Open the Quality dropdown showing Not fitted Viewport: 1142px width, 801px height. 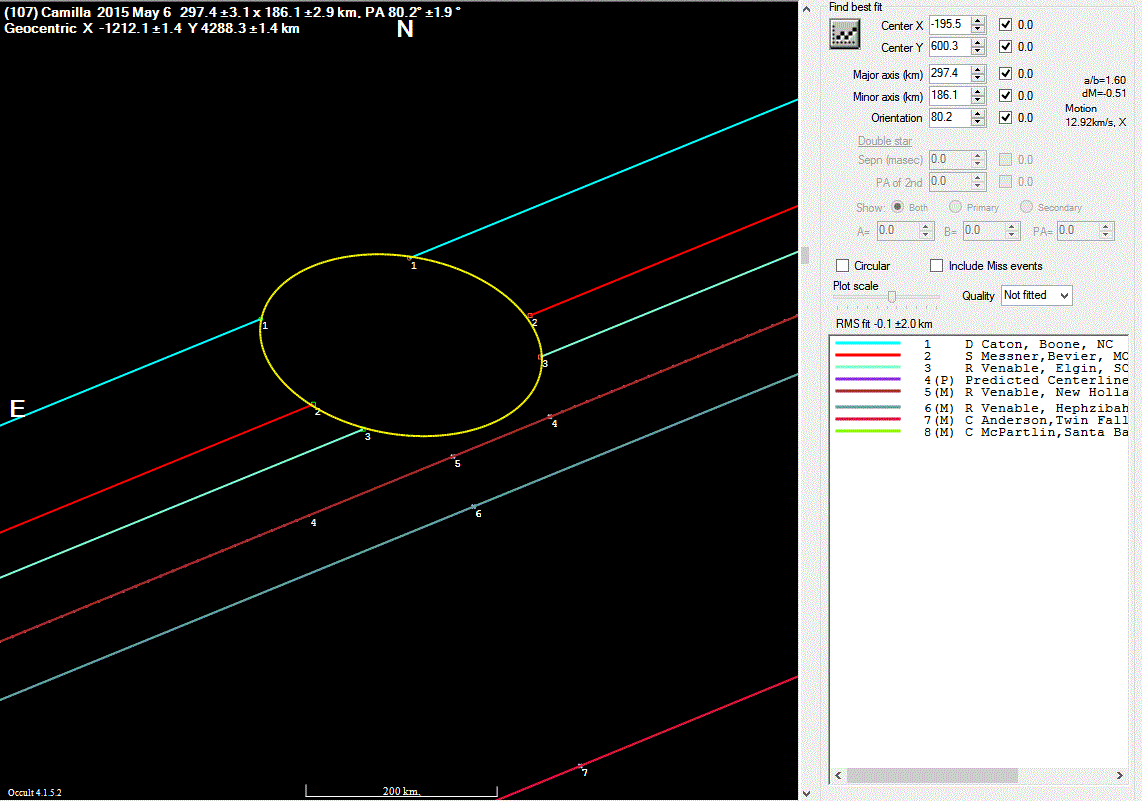click(1036, 295)
